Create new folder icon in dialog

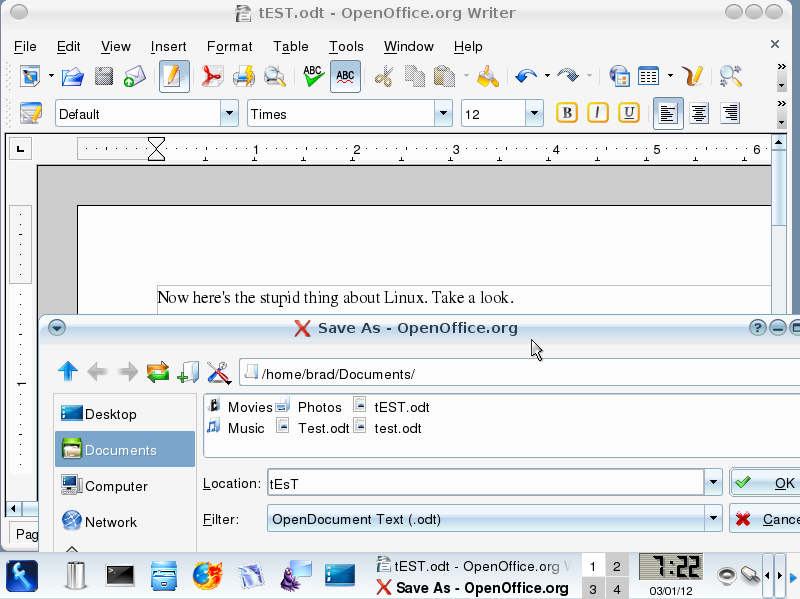188,372
